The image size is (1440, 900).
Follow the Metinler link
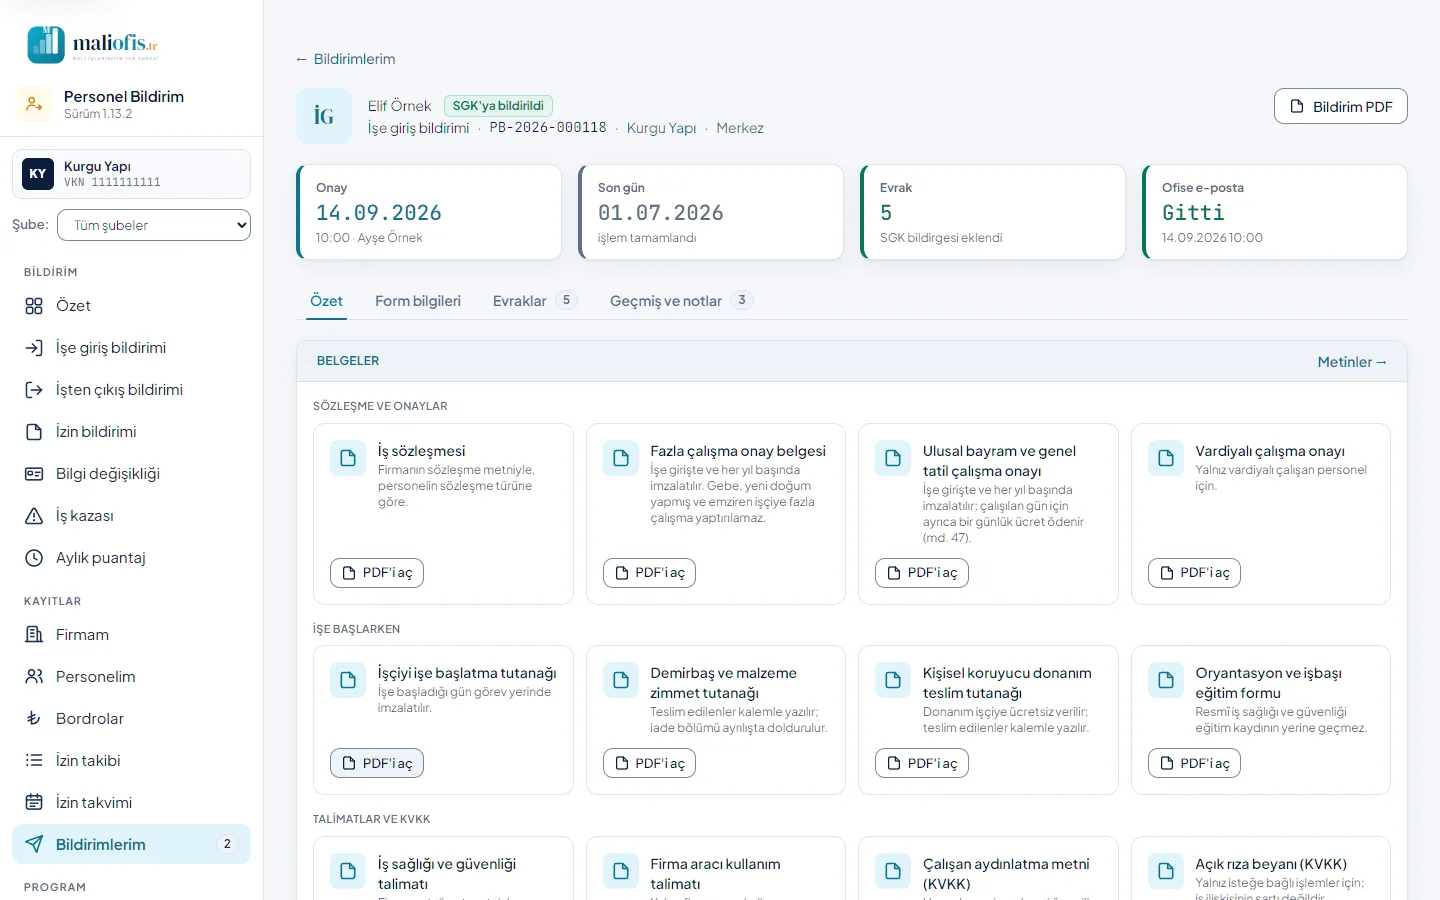pyautogui.click(x=1352, y=362)
